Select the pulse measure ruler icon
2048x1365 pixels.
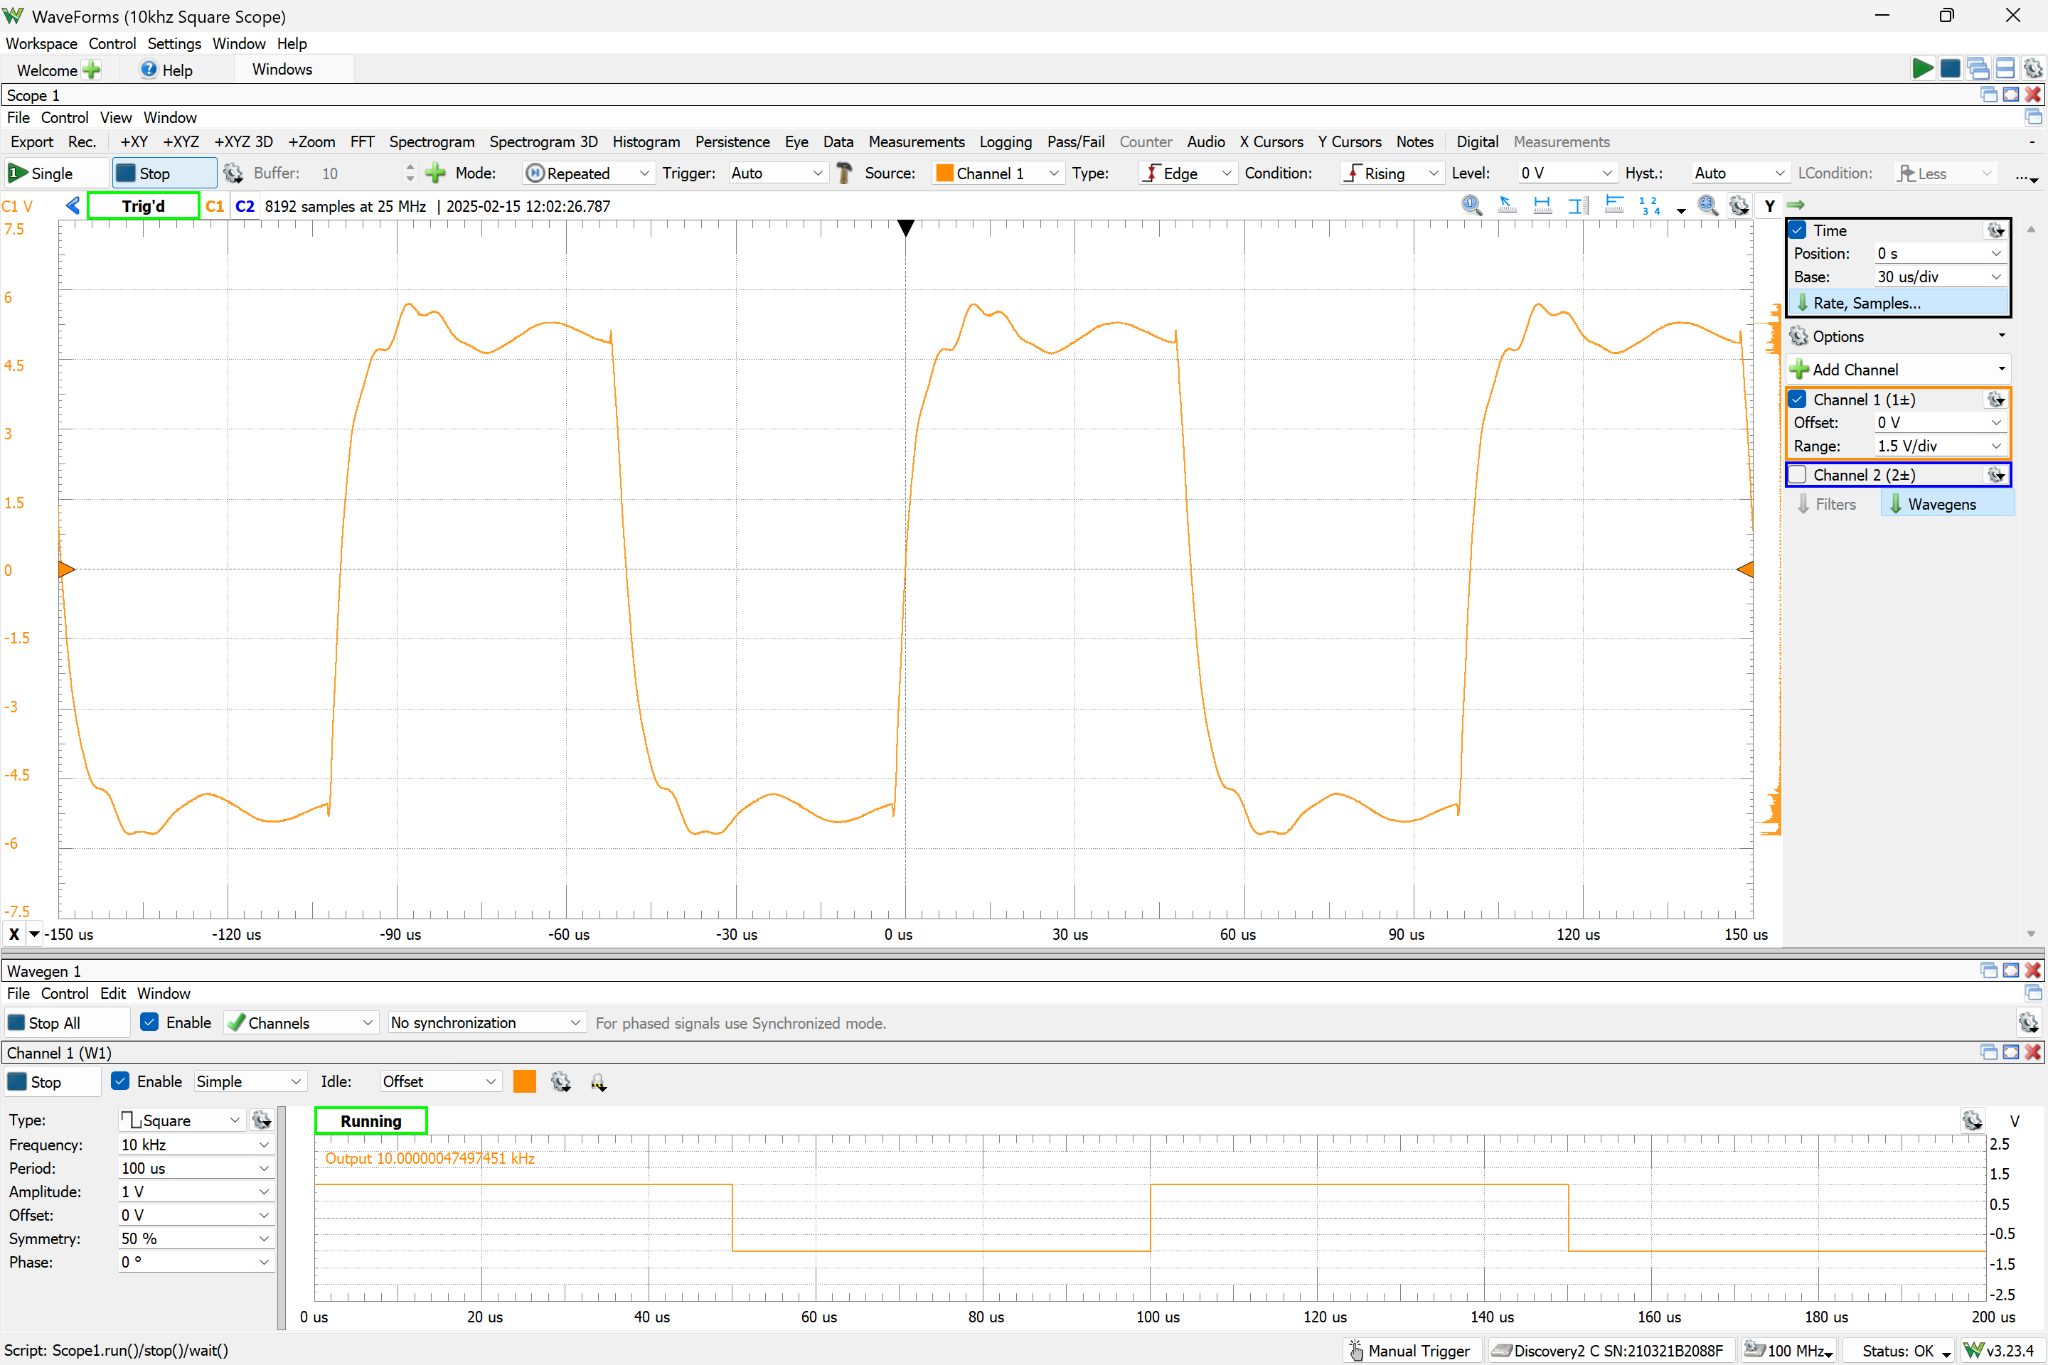click(1614, 205)
